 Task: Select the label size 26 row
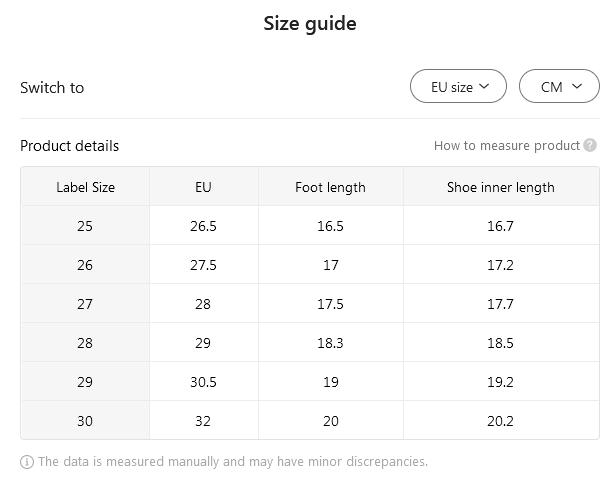pyautogui.click(x=85, y=265)
